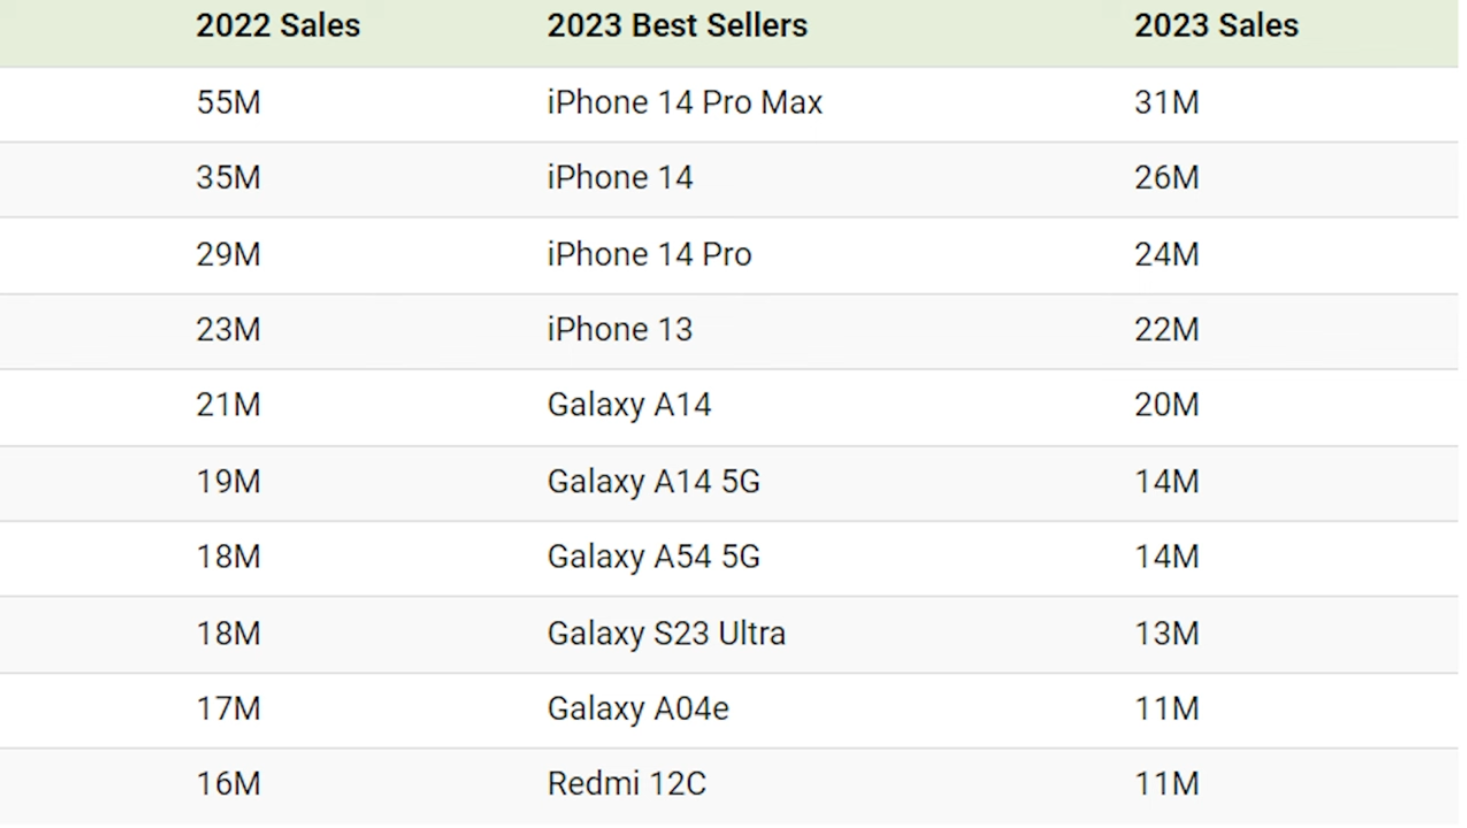Viewport: 1467px width, 828px height.
Task: Select the Galaxy A14 cell
Action: (629, 405)
